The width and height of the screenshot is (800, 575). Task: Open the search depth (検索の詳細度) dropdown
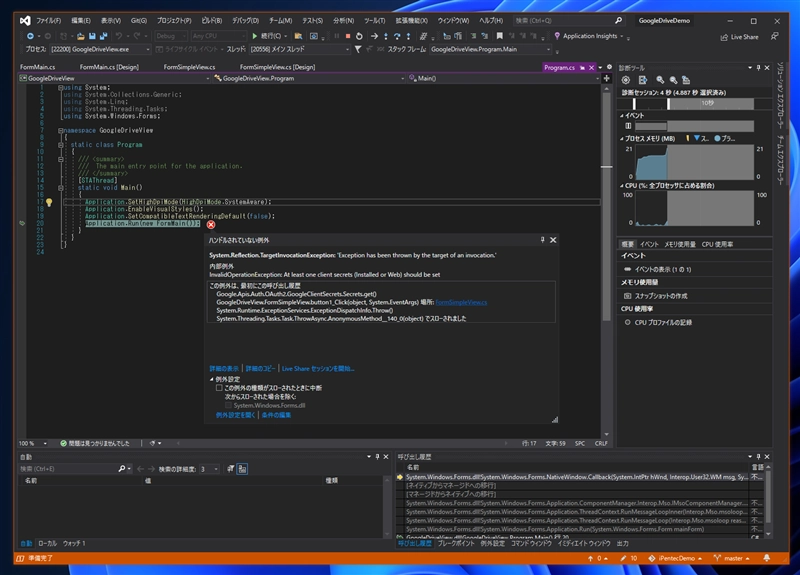pos(209,469)
